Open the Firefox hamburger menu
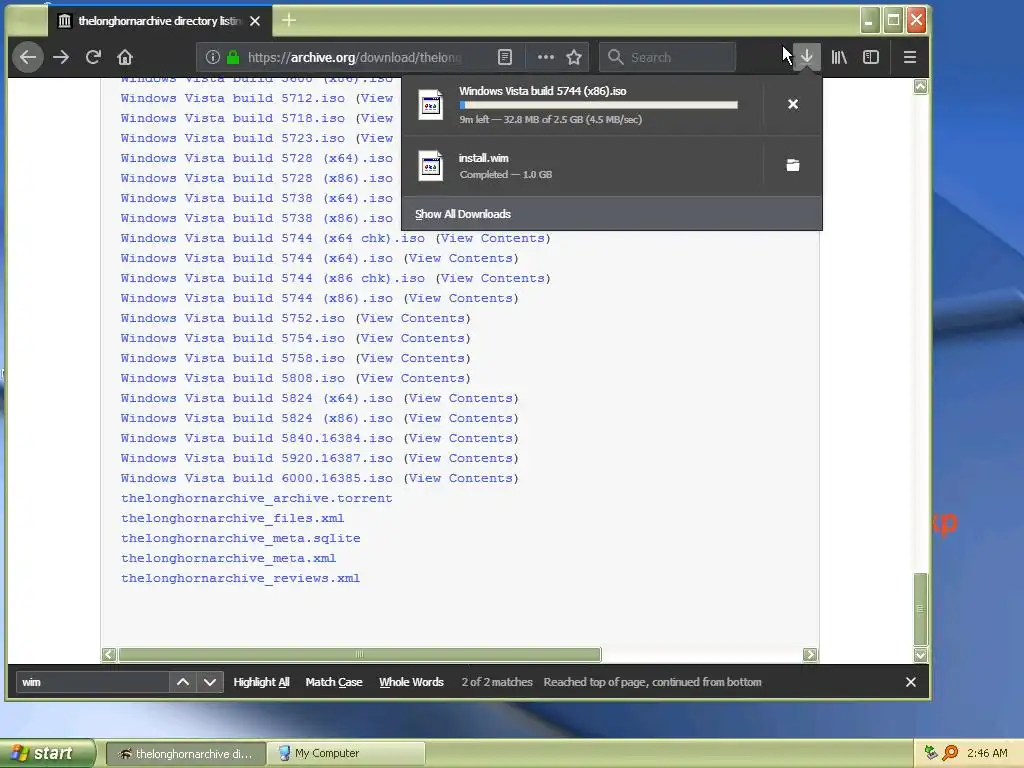1024x768 pixels. 910,57
